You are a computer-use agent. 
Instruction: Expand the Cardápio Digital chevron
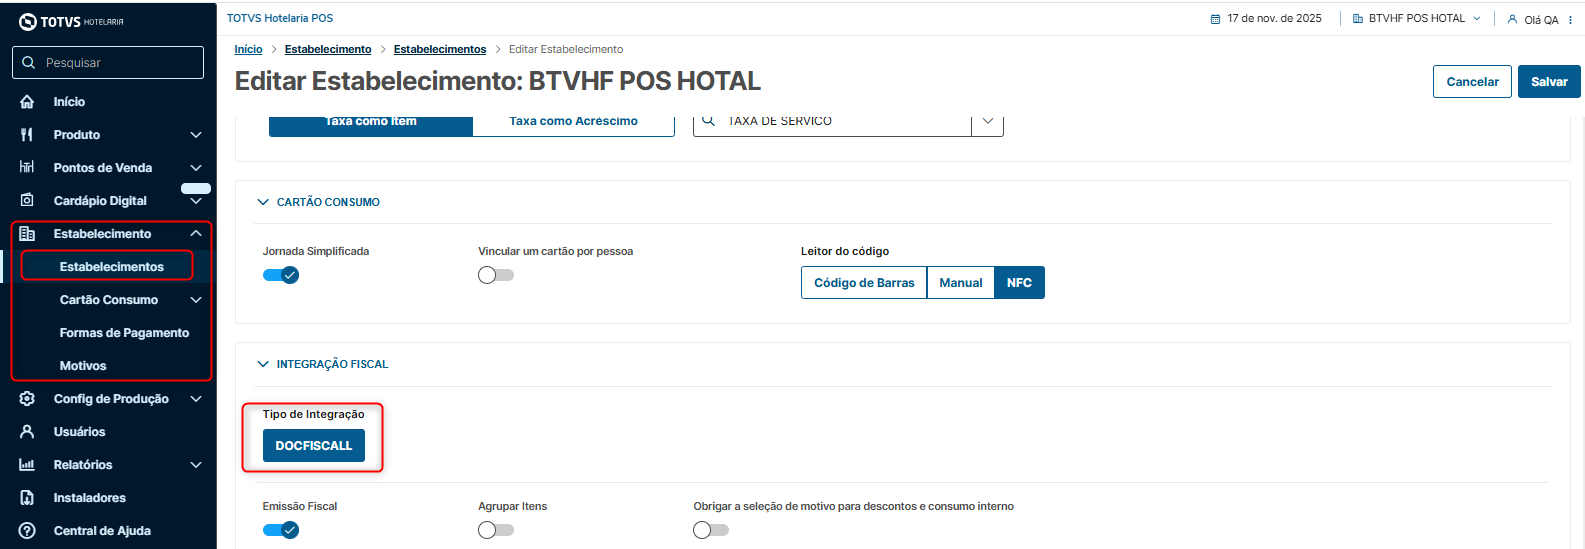(196, 201)
